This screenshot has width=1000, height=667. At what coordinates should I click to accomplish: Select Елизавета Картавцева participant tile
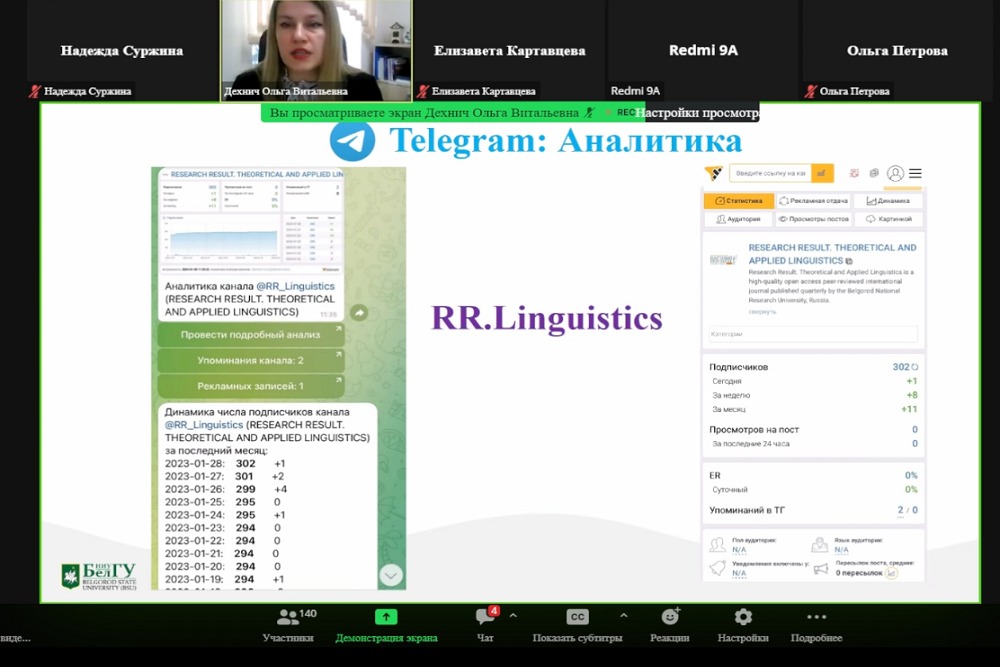click(x=510, y=50)
